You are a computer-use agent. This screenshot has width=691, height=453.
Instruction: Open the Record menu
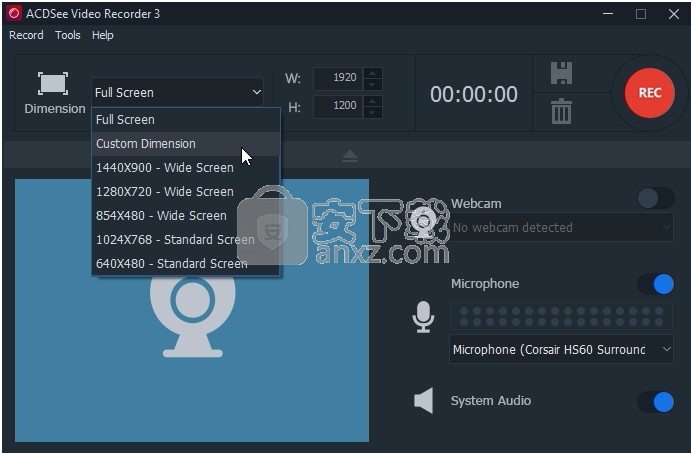click(x=26, y=35)
